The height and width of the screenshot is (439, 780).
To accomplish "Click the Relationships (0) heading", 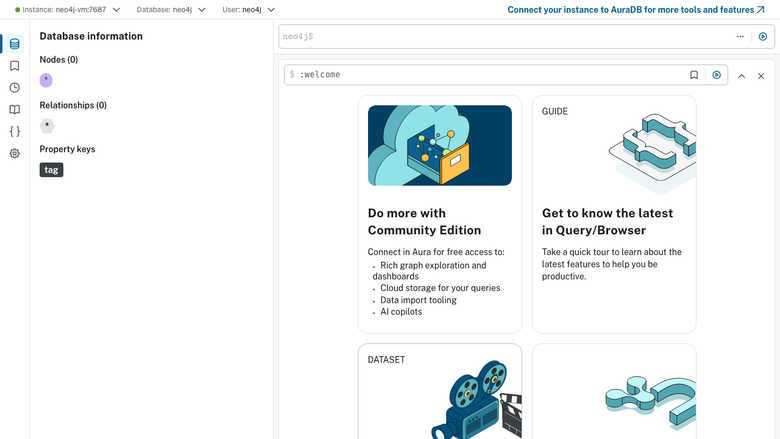I will pos(73,105).
